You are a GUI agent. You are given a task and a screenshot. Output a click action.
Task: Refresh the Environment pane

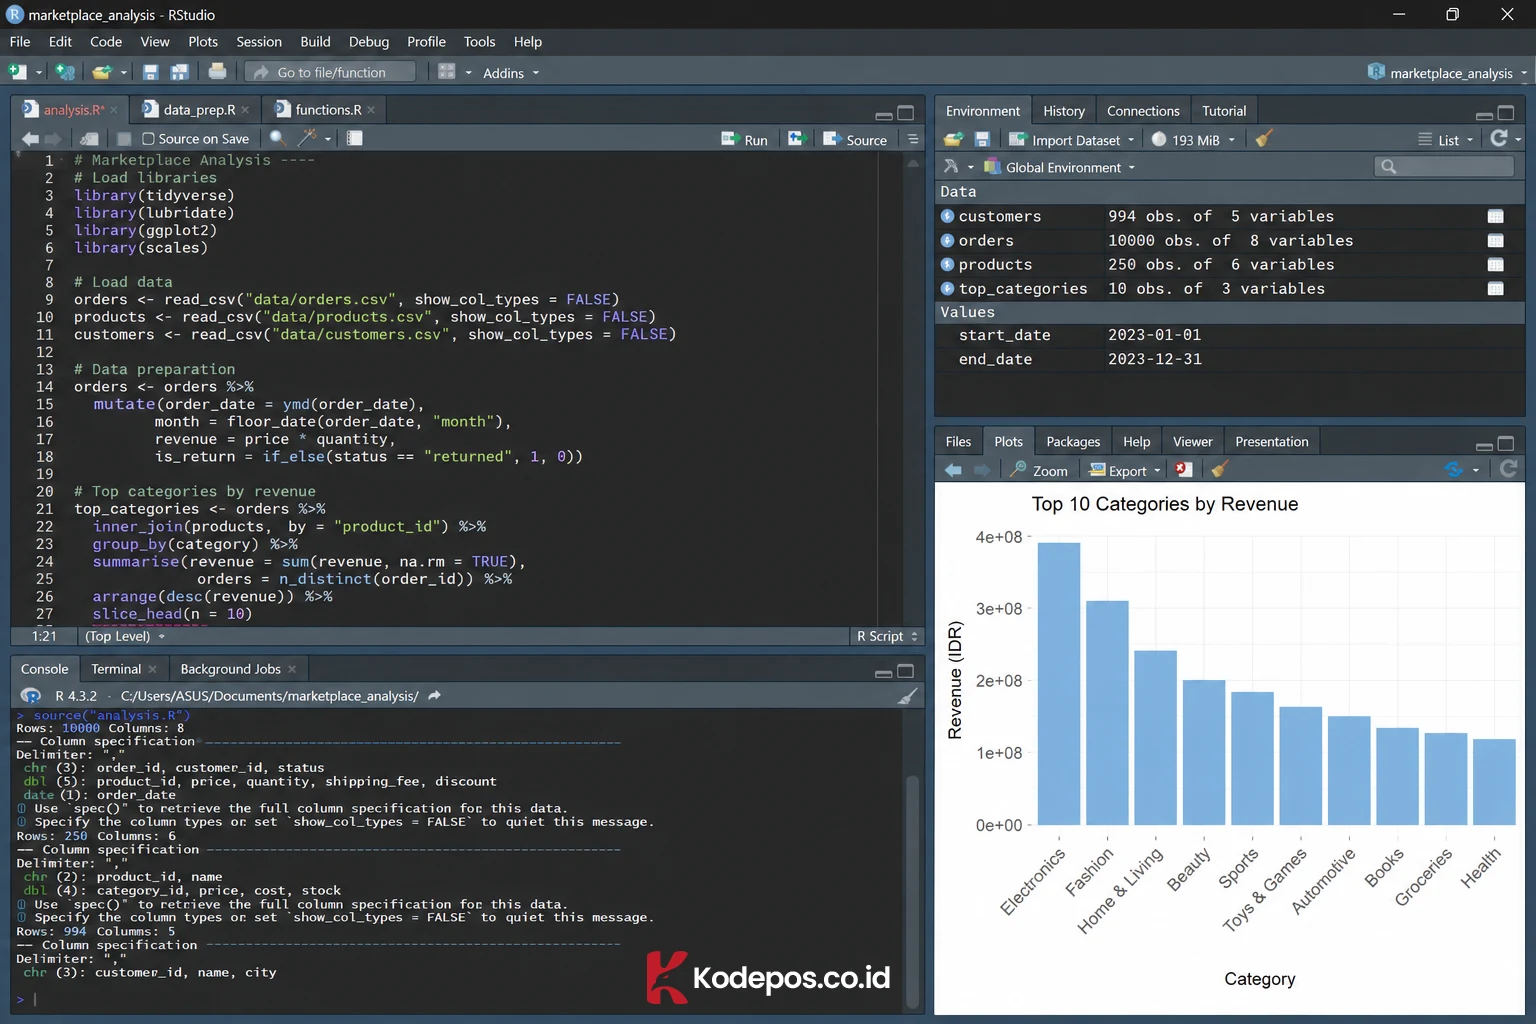click(1498, 139)
